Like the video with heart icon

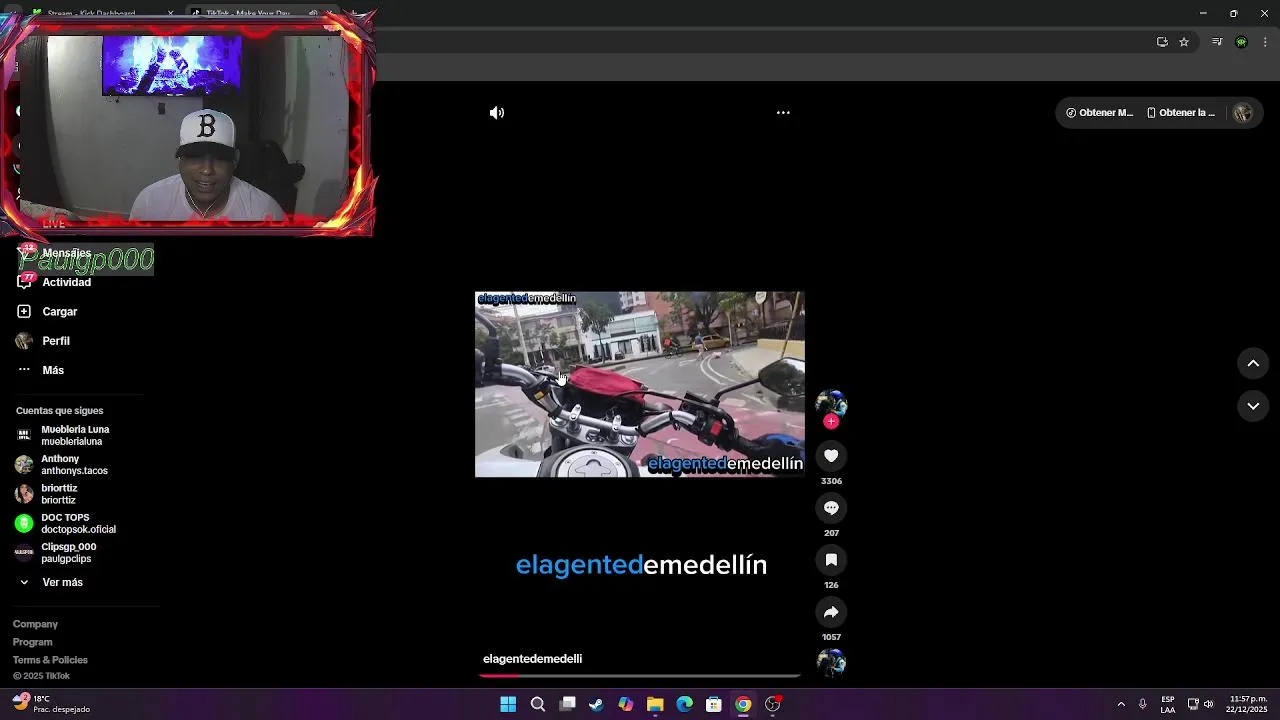(x=831, y=456)
